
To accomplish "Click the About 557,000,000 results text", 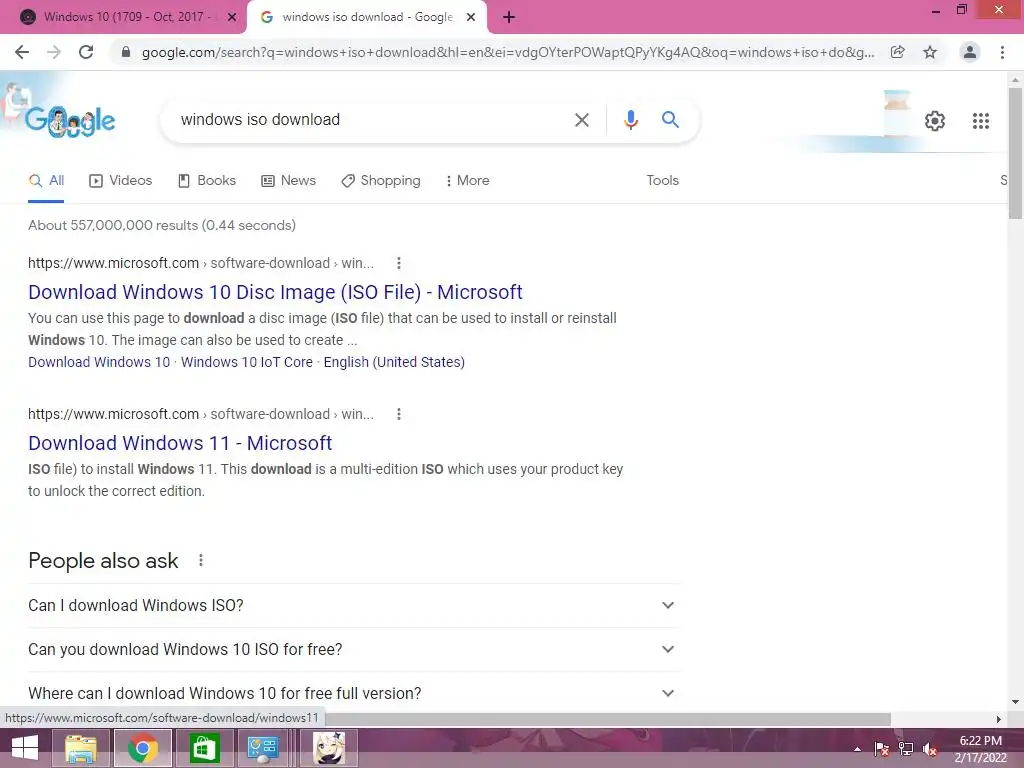I will point(162,225).
